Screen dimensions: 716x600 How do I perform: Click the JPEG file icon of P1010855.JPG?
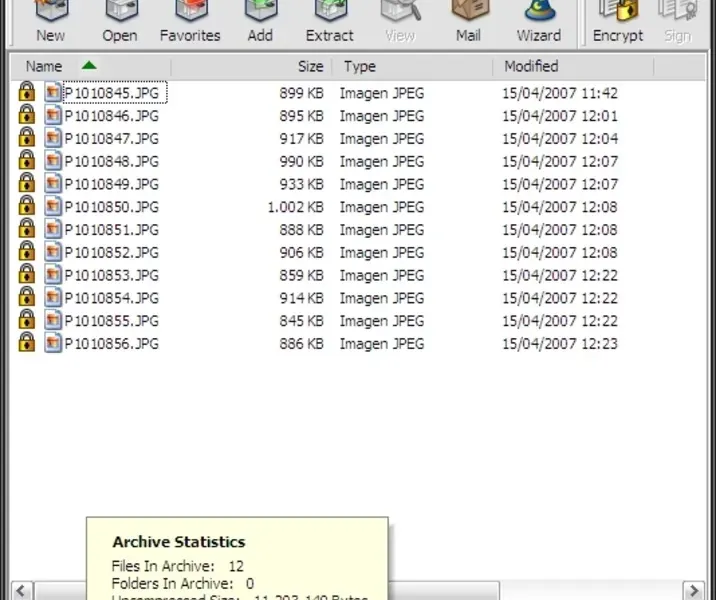53,321
